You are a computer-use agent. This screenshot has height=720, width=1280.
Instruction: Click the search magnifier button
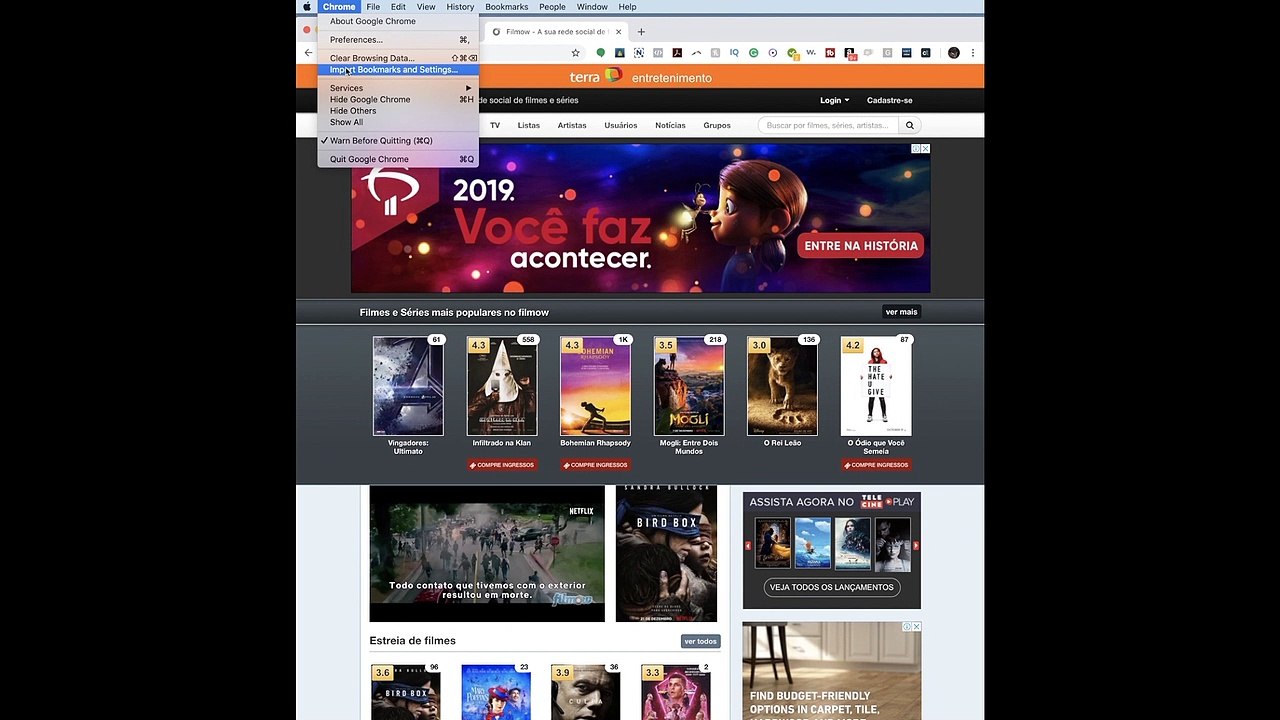tap(910, 126)
